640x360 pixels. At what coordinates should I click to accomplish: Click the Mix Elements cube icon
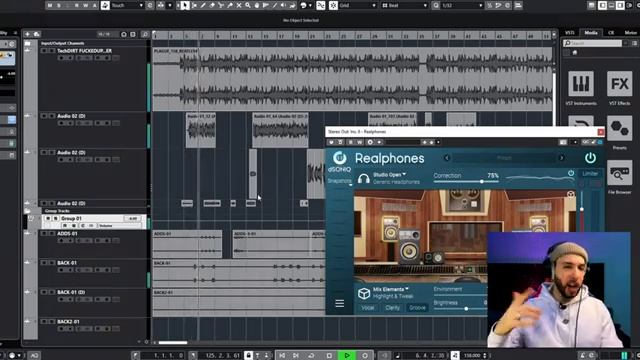(x=363, y=293)
